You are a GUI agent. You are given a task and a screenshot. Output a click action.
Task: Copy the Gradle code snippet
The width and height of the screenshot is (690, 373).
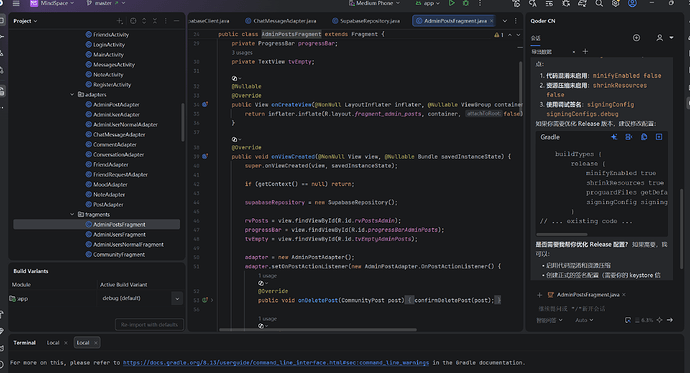644,137
